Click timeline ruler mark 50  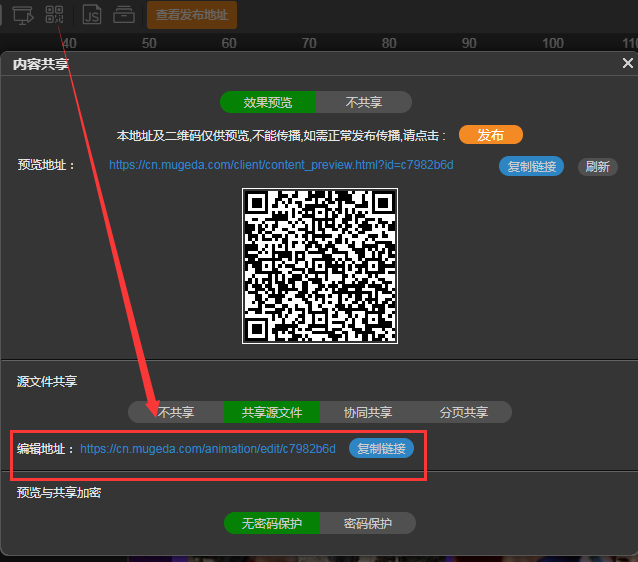pyautogui.click(x=149, y=43)
